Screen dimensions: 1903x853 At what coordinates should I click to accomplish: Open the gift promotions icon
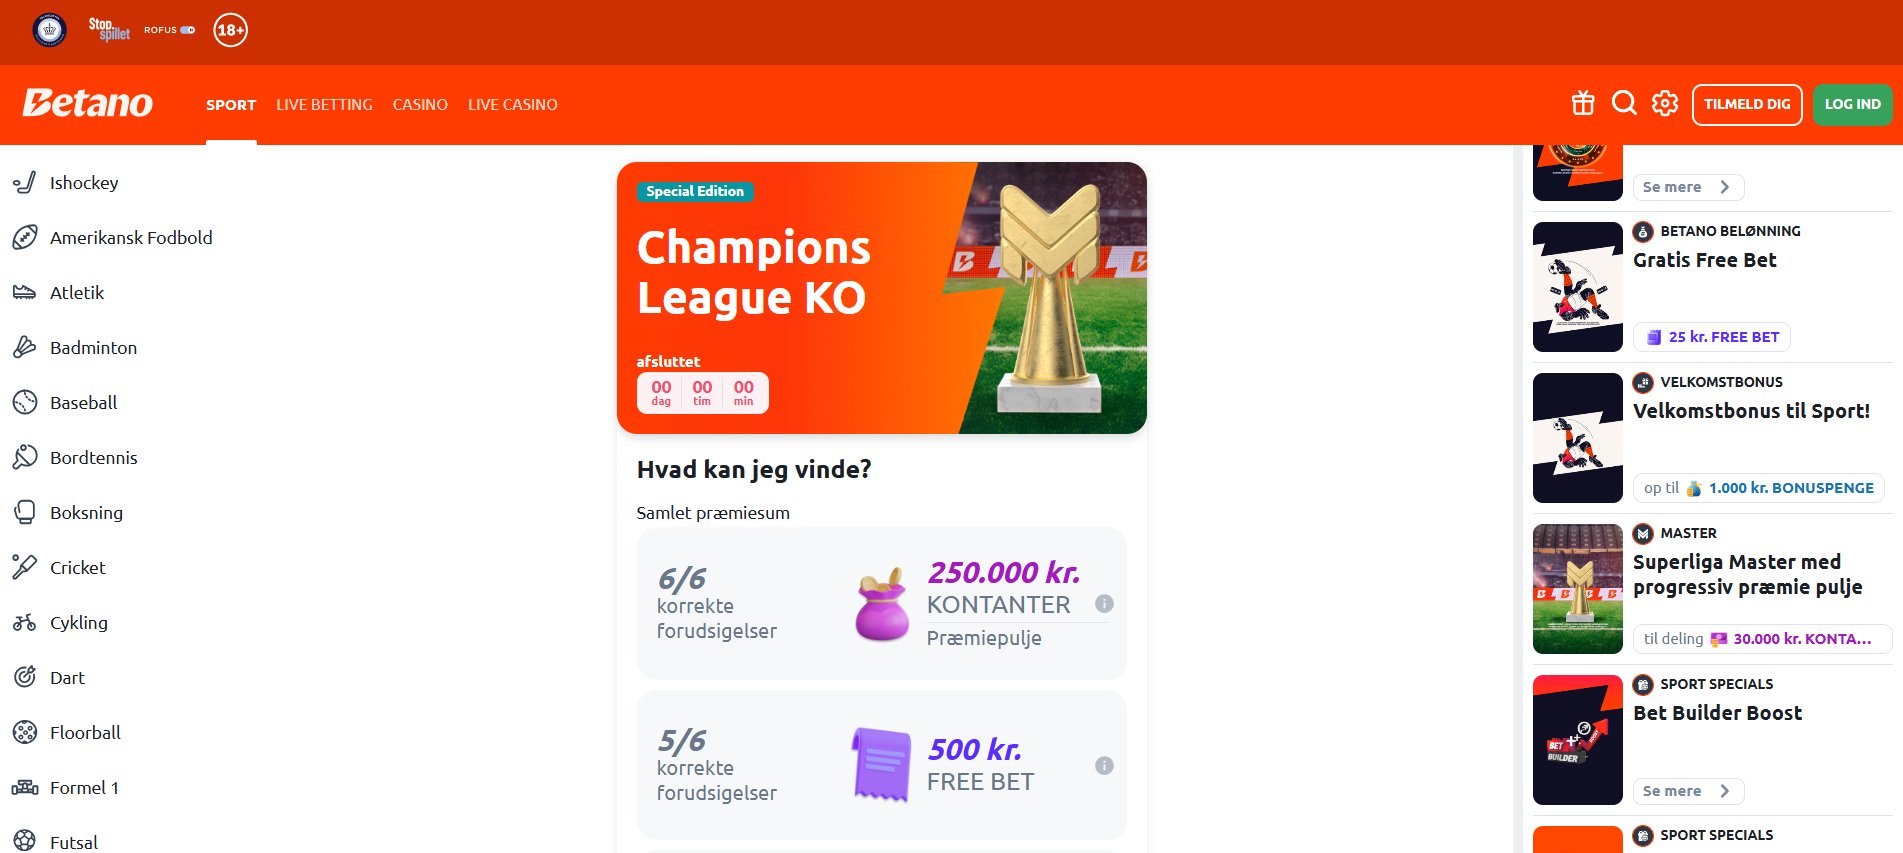point(1583,103)
